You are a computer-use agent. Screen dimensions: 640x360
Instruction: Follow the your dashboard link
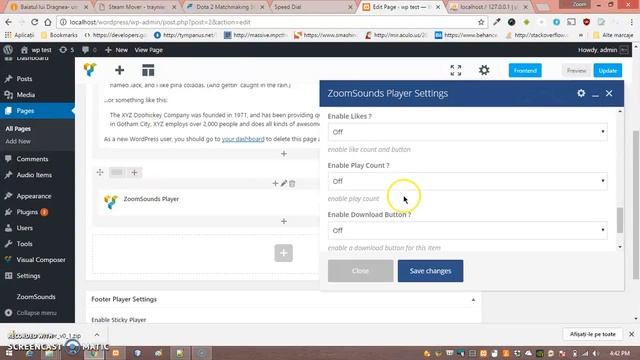243,139
